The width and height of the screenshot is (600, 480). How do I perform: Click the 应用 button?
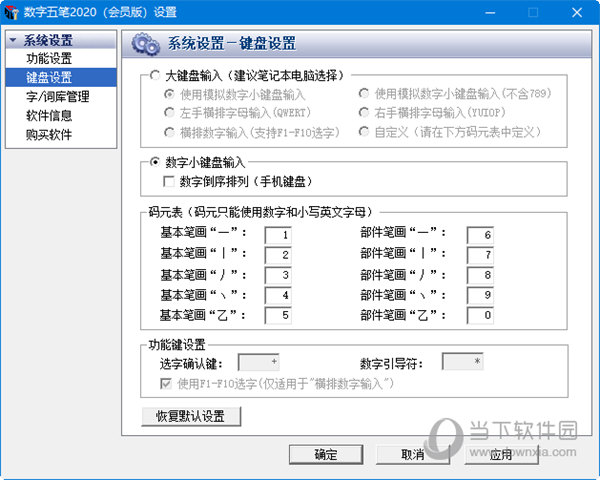point(501,455)
